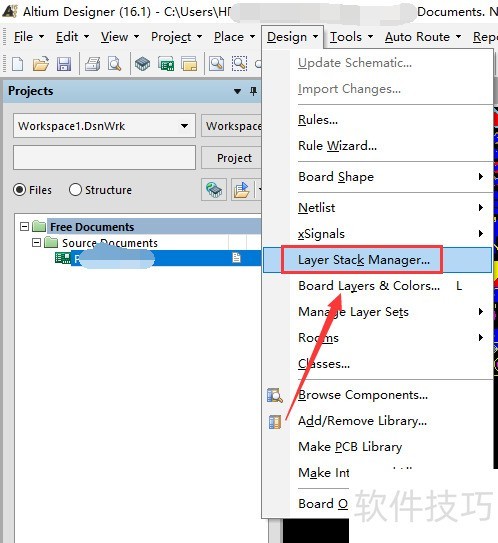Open the Auto Route menu

tap(423, 37)
